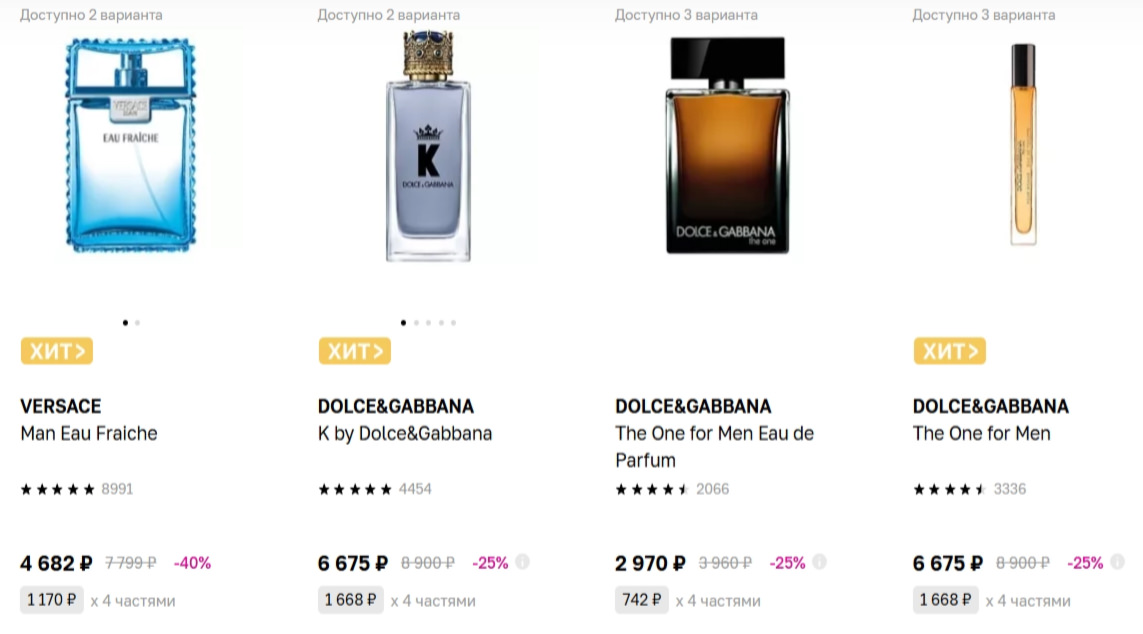
Task: Select second image dot under Versace bottle
Action: 137,323
